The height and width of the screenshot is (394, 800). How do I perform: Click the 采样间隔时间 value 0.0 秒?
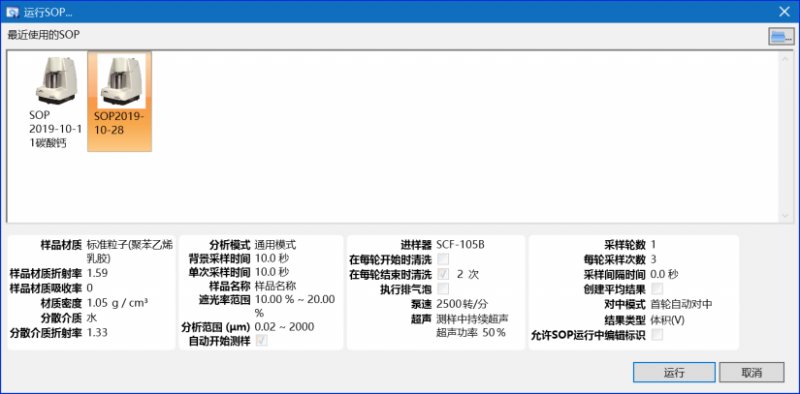click(665, 274)
